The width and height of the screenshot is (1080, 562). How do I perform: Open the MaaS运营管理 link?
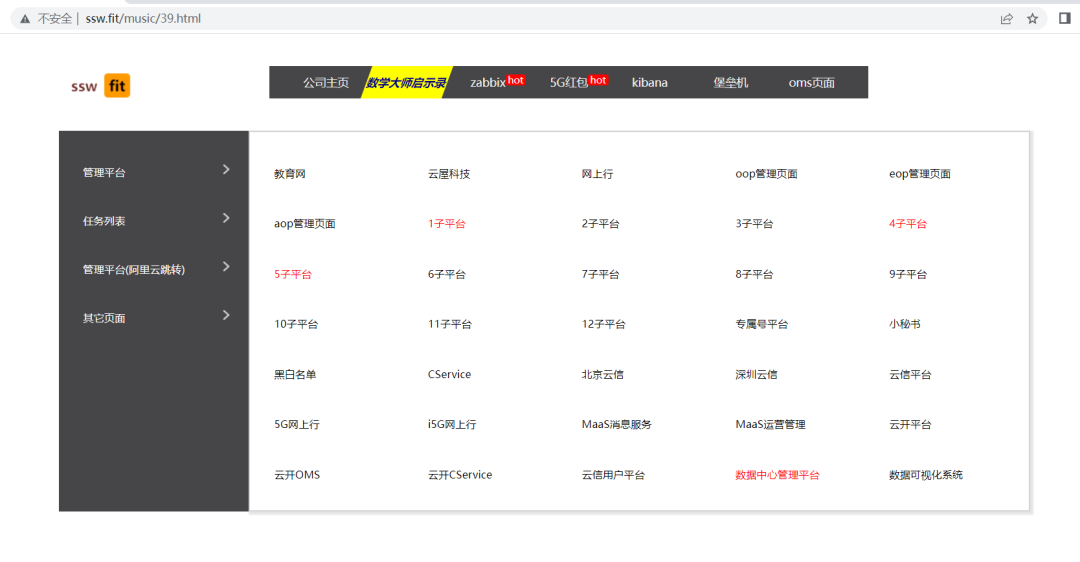(x=770, y=424)
